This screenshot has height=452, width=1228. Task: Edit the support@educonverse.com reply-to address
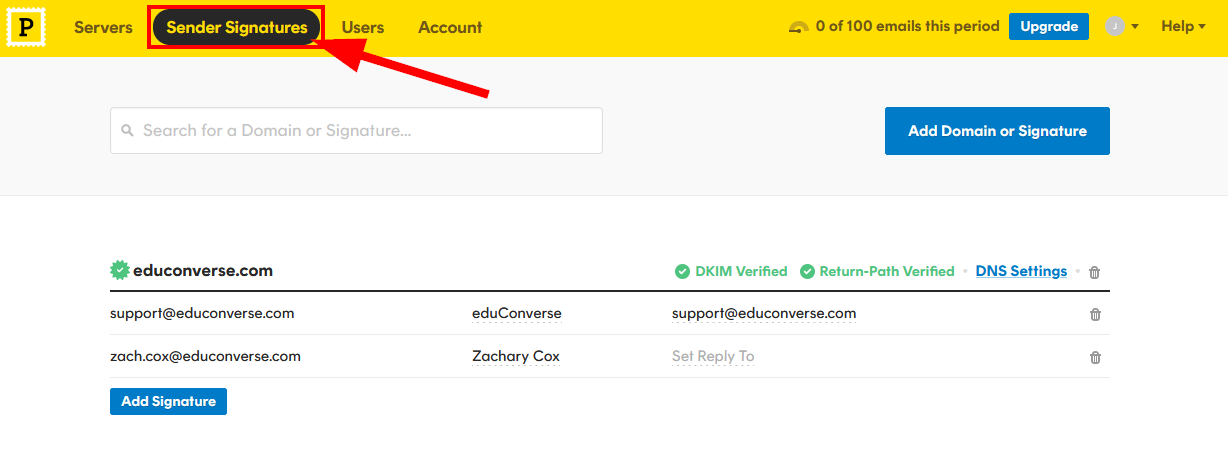pos(764,313)
